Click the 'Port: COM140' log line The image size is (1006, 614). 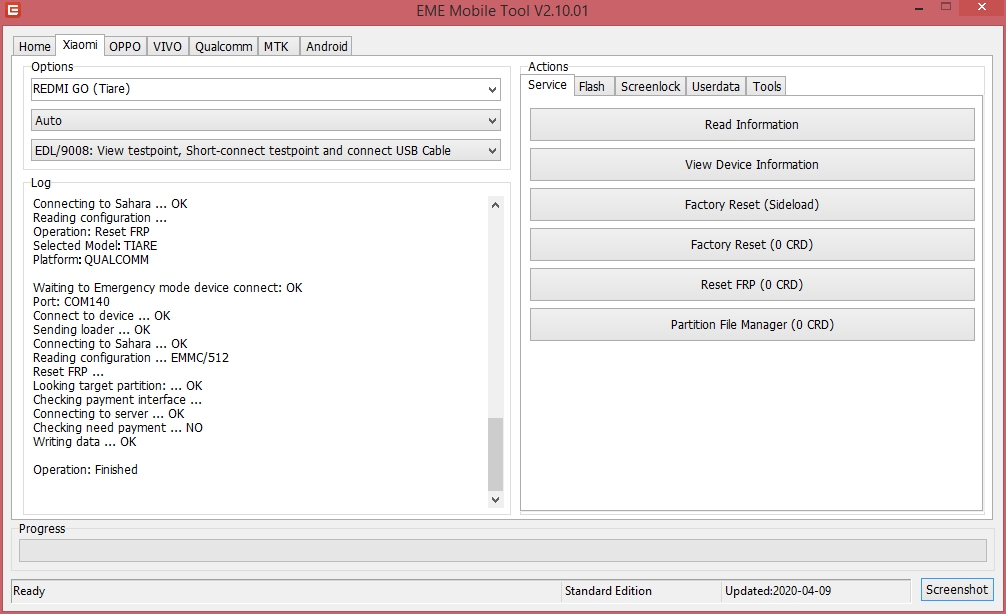coord(71,302)
